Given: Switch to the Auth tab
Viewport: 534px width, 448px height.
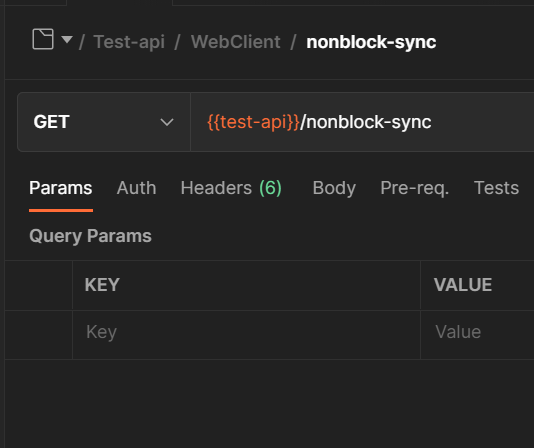Looking at the screenshot, I should (136, 188).
